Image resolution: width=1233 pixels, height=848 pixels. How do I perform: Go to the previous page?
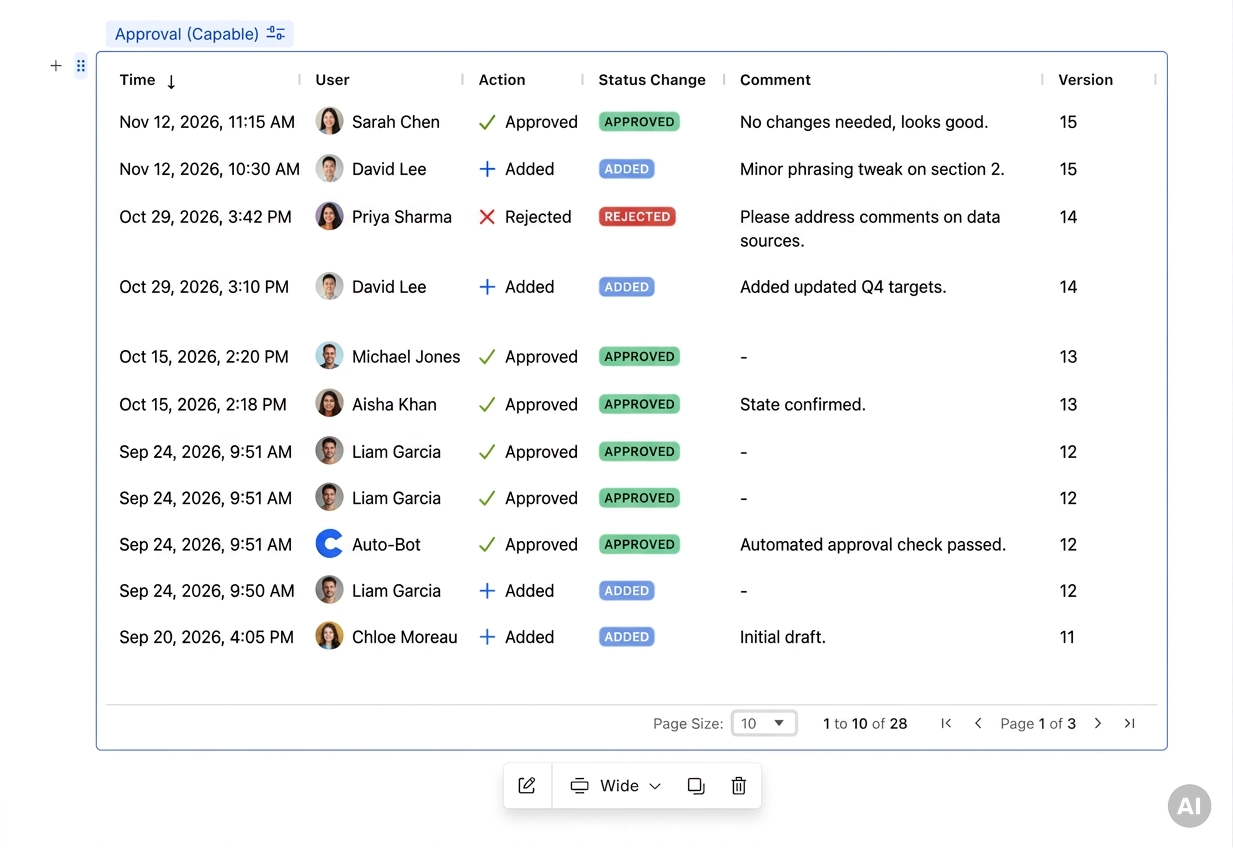[x=978, y=723]
